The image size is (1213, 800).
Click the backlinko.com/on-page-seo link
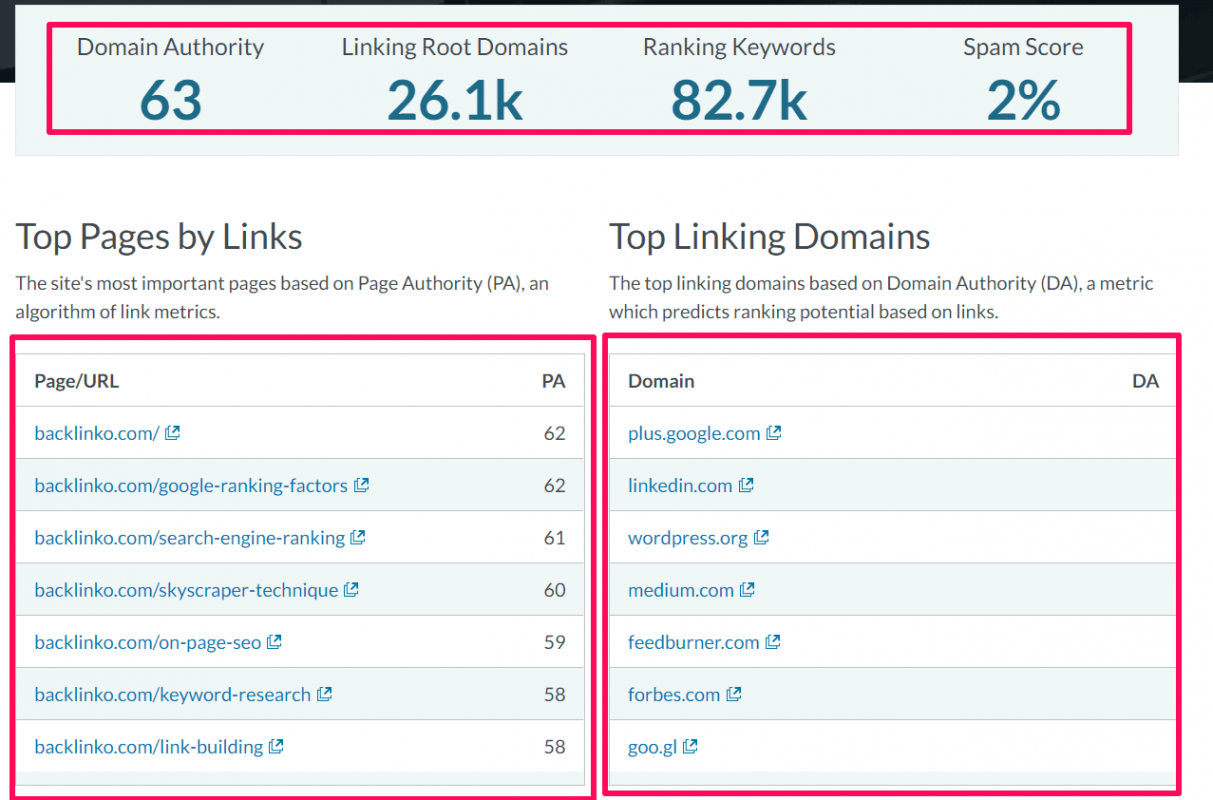pyautogui.click(x=148, y=642)
